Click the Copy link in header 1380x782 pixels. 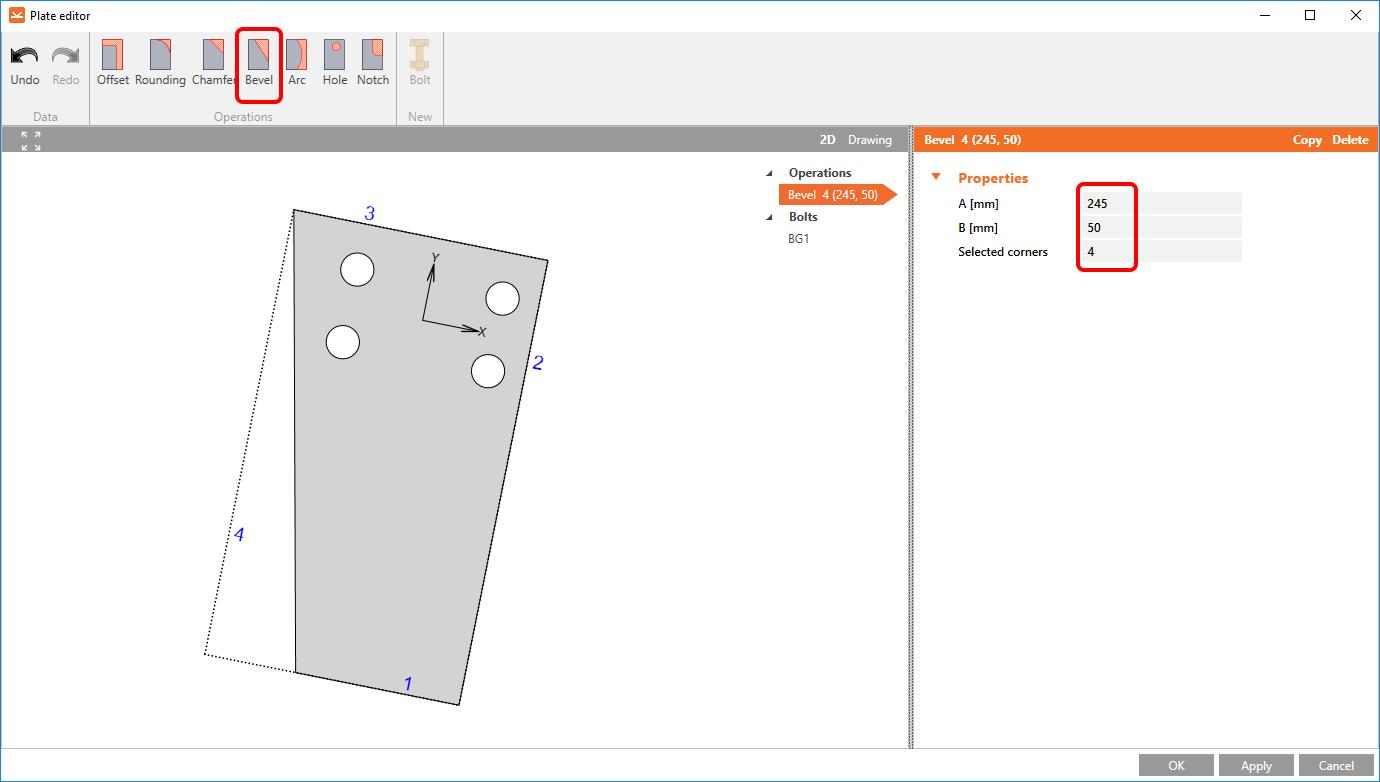coord(1307,140)
